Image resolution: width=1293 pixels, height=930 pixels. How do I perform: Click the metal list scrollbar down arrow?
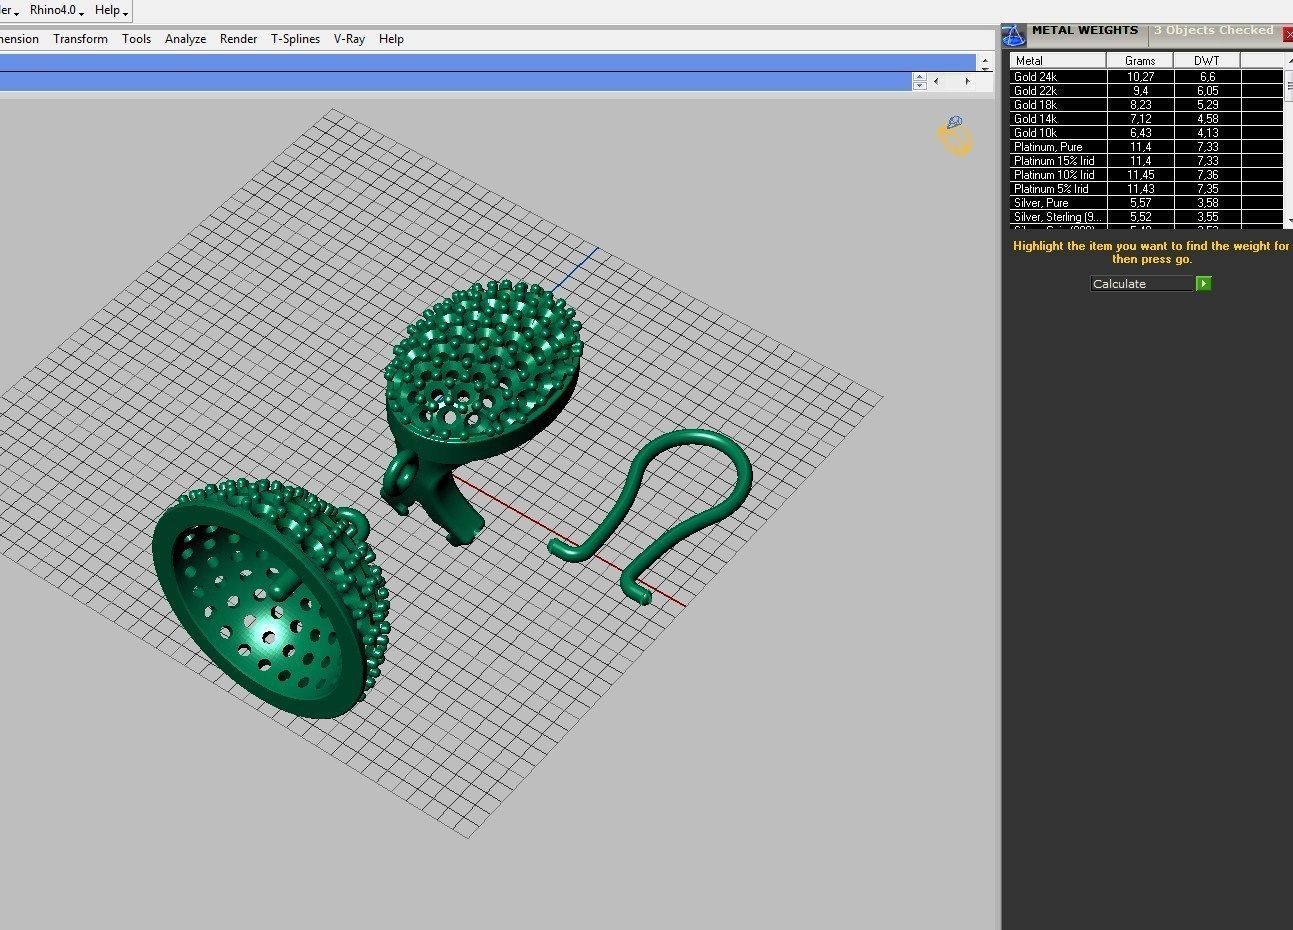pyautogui.click(x=1289, y=220)
